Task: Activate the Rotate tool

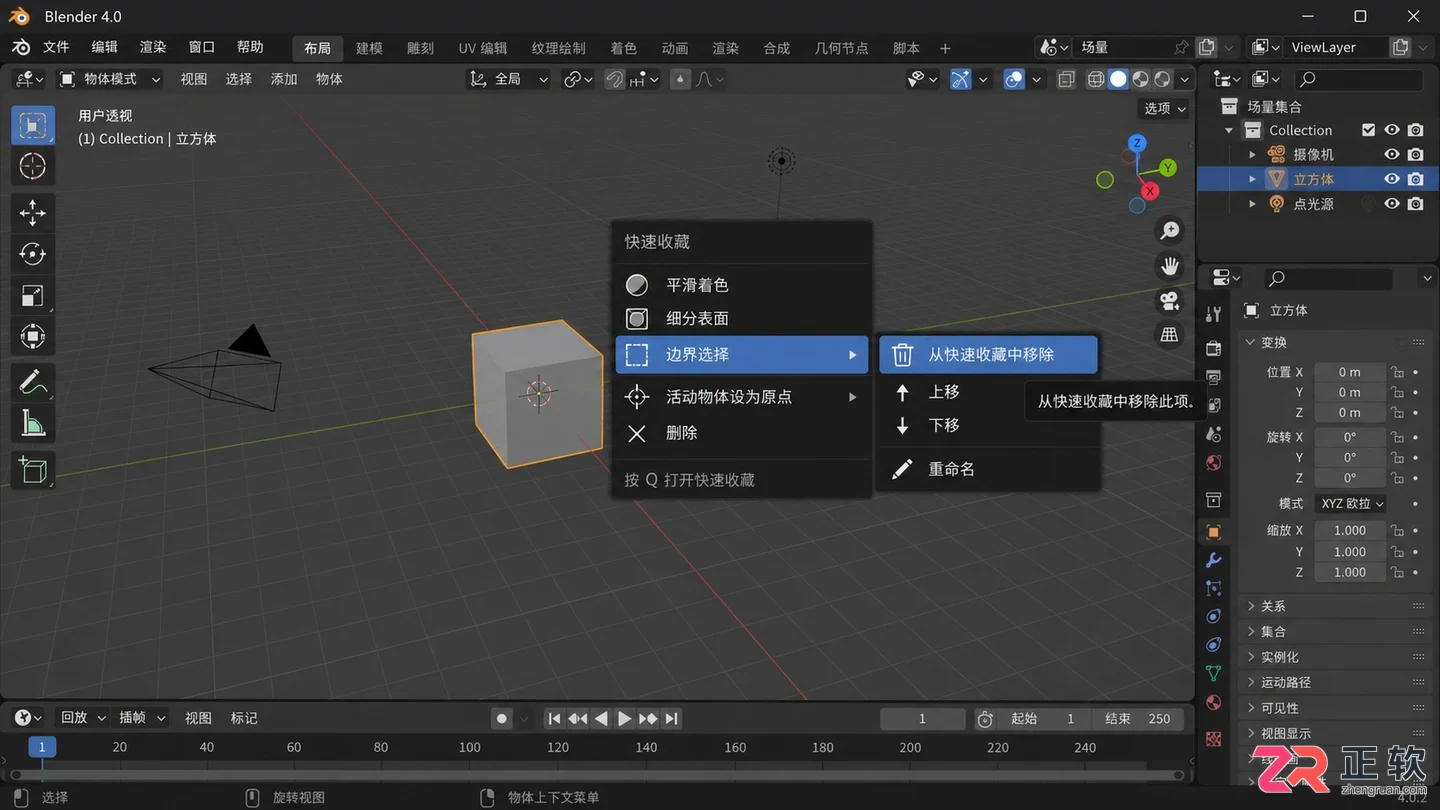Action: click(33, 254)
